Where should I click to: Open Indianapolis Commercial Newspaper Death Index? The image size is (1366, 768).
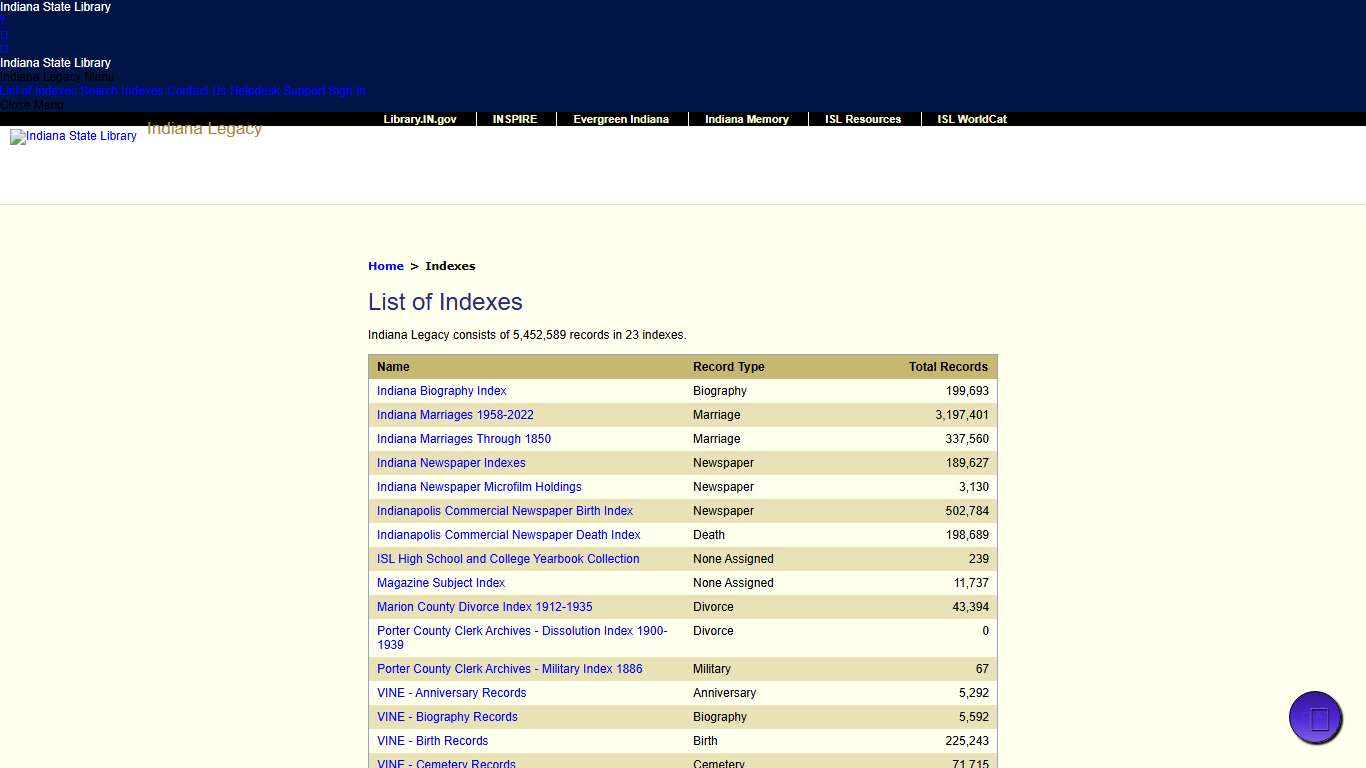tap(508, 535)
